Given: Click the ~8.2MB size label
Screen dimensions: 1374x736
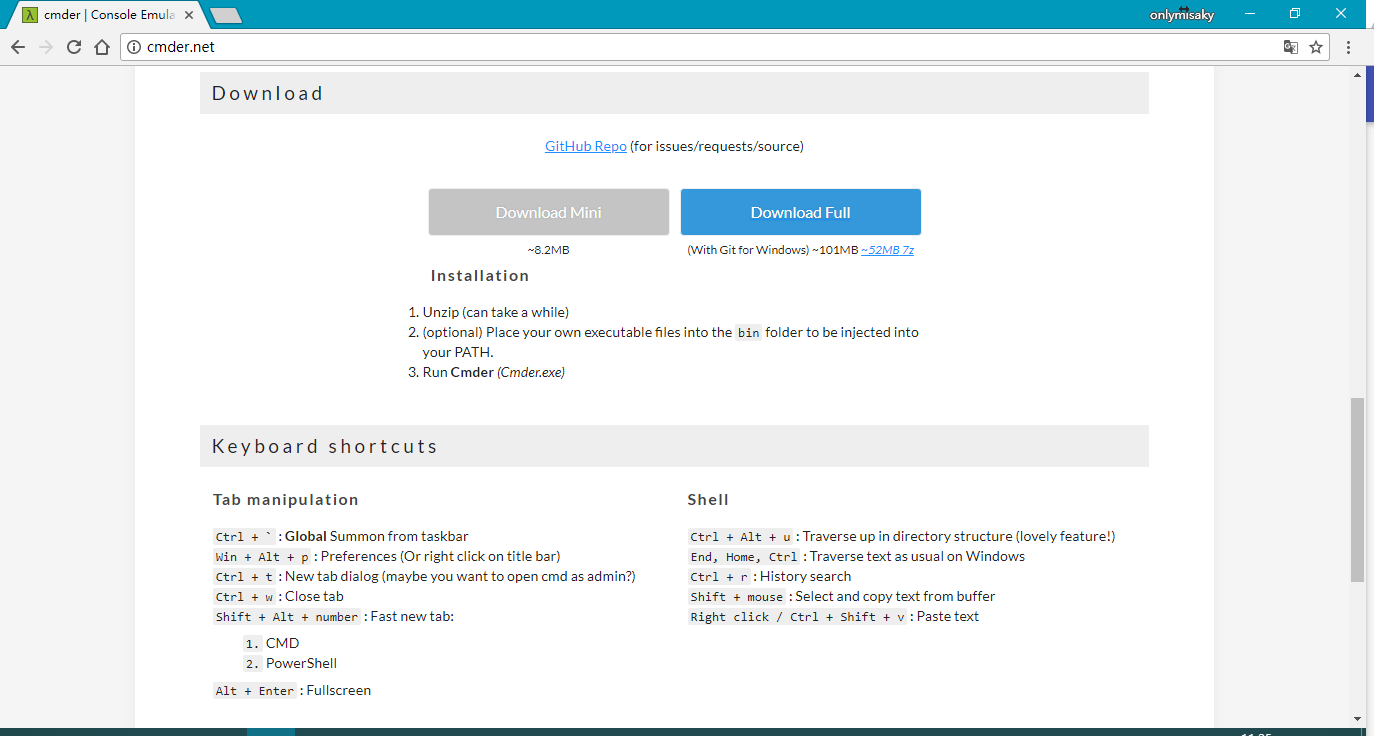Looking at the screenshot, I should (549, 250).
